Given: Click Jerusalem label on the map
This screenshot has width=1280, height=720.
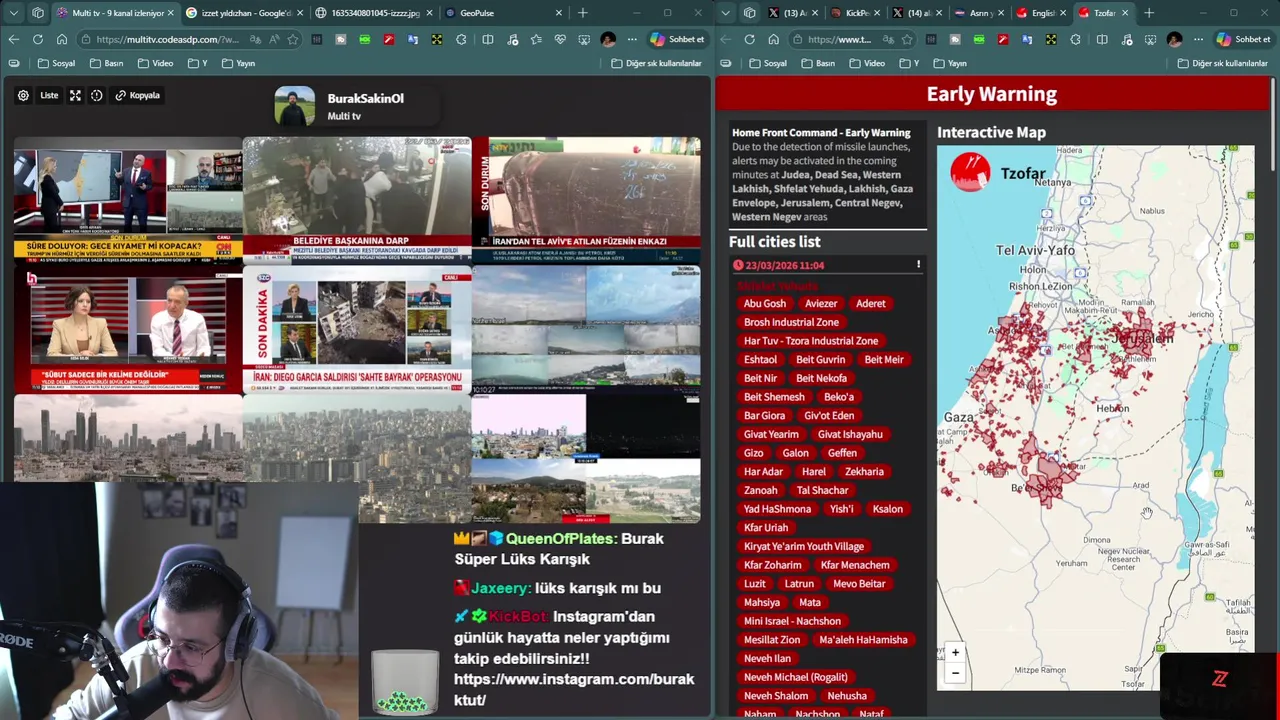Looking at the screenshot, I should (1141, 338).
